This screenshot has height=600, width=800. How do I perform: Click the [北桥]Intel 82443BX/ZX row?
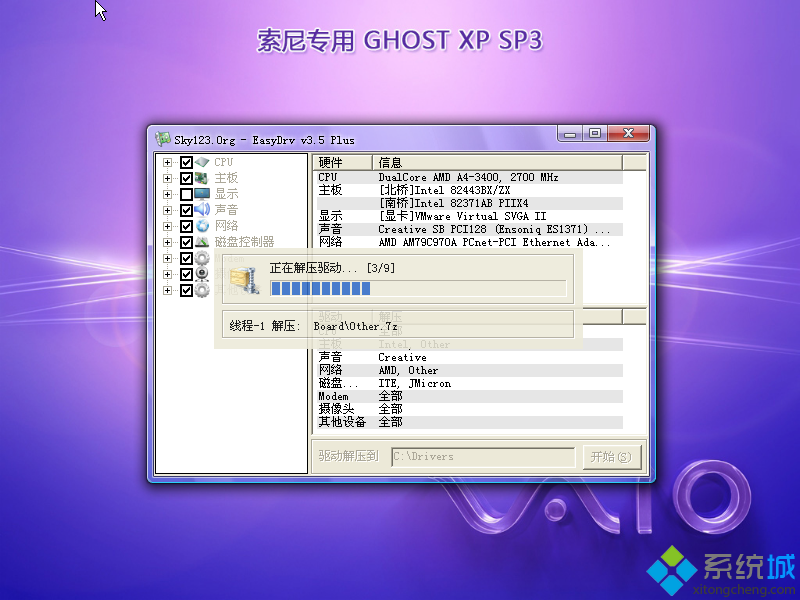point(468,190)
